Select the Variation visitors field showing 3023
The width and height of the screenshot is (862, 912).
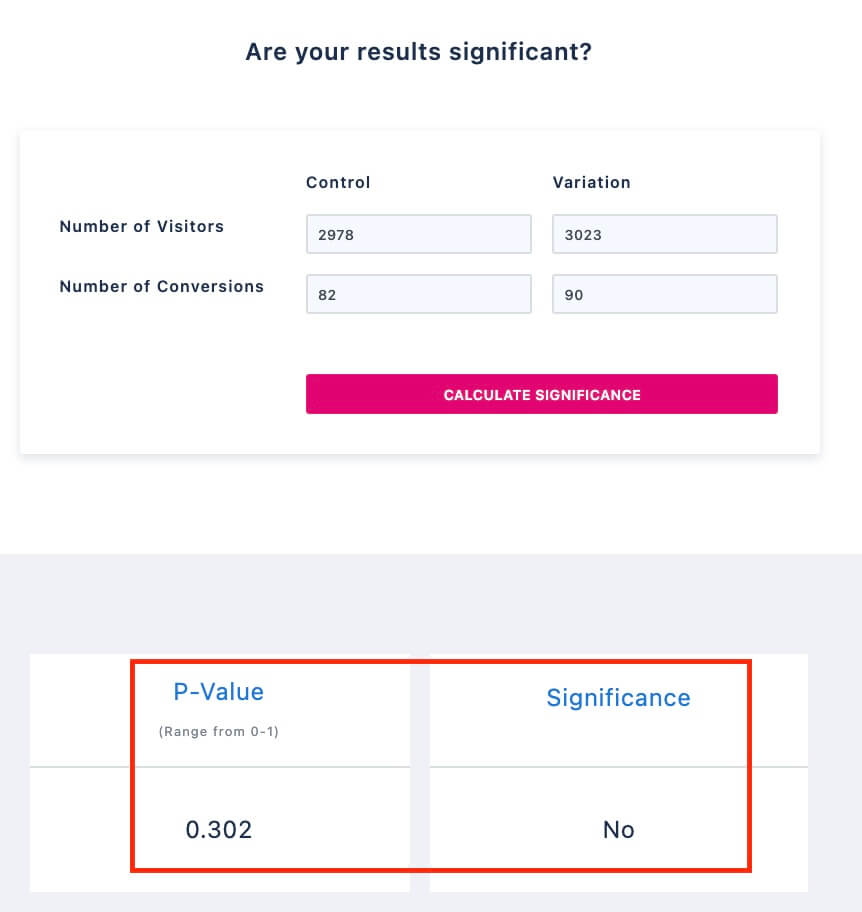tap(665, 234)
